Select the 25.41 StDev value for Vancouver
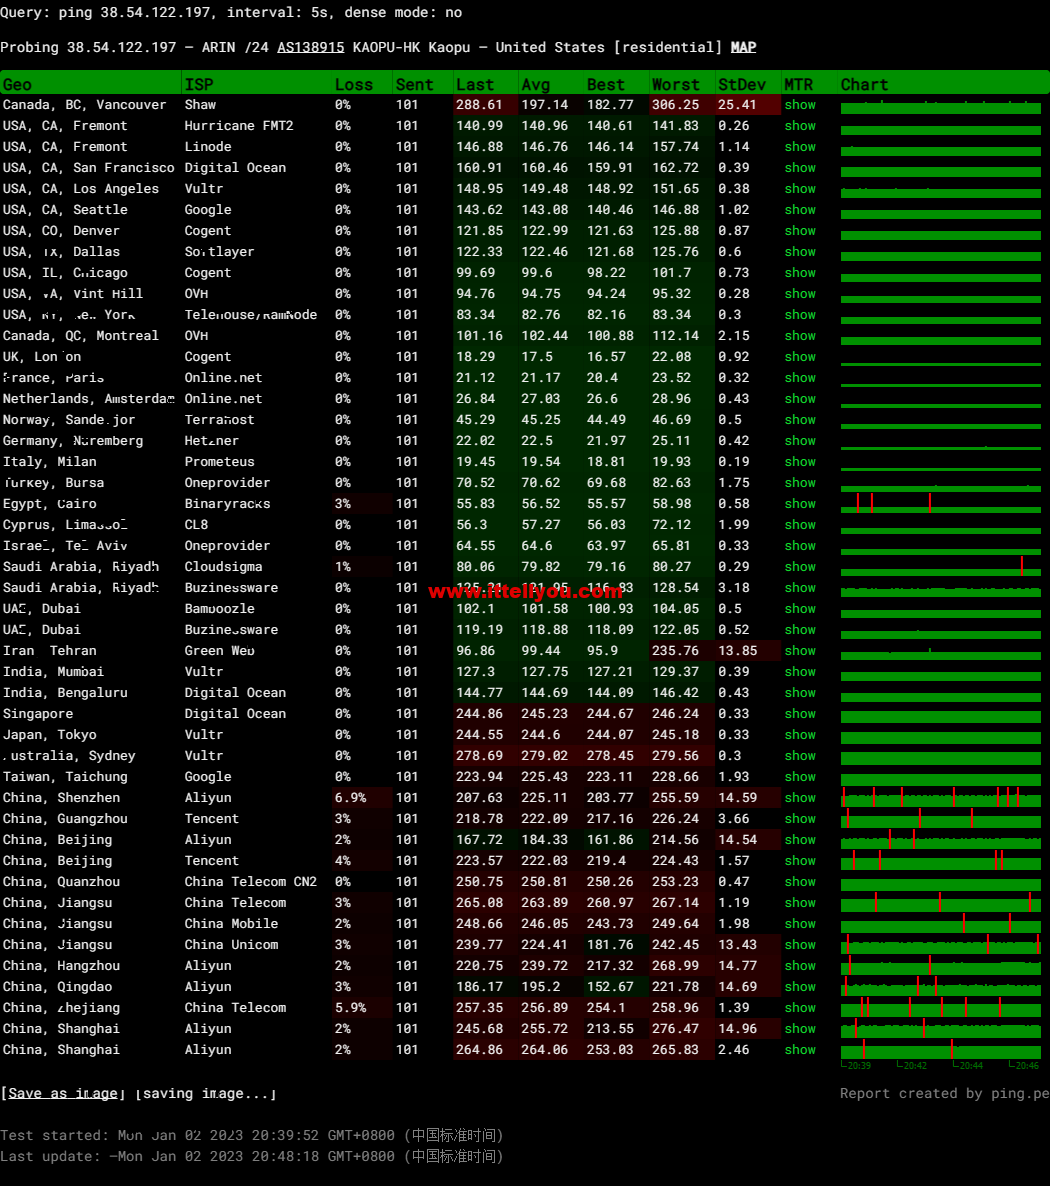Screen dimensions: 1050x1186 tap(737, 104)
